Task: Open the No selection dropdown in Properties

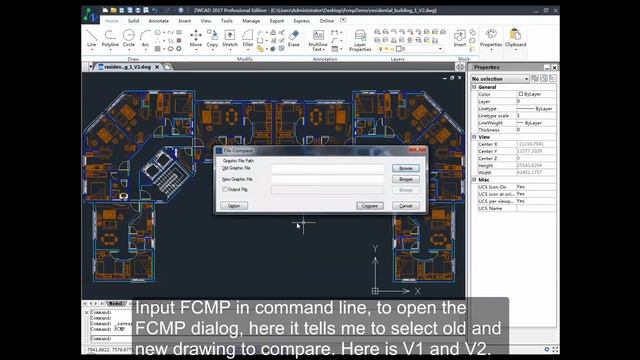Action: [500, 78]
